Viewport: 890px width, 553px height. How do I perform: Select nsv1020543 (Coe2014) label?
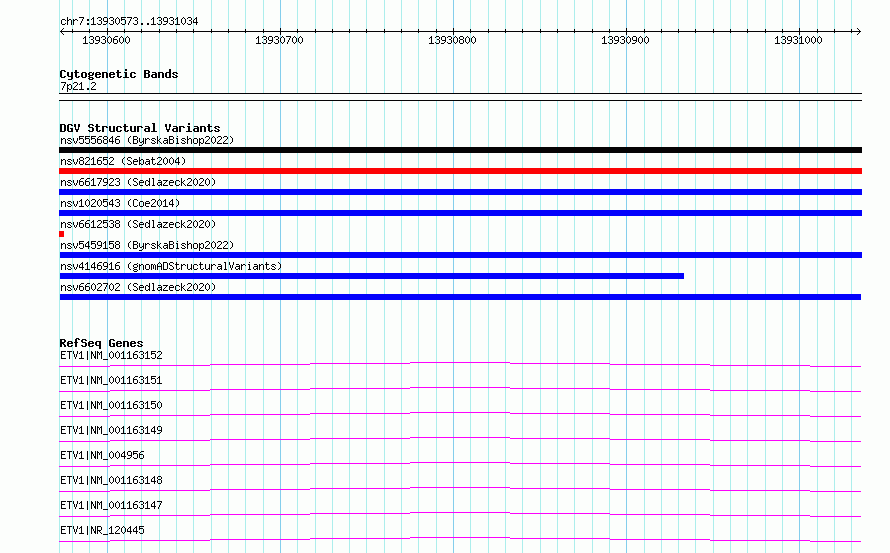click(120, 203)
